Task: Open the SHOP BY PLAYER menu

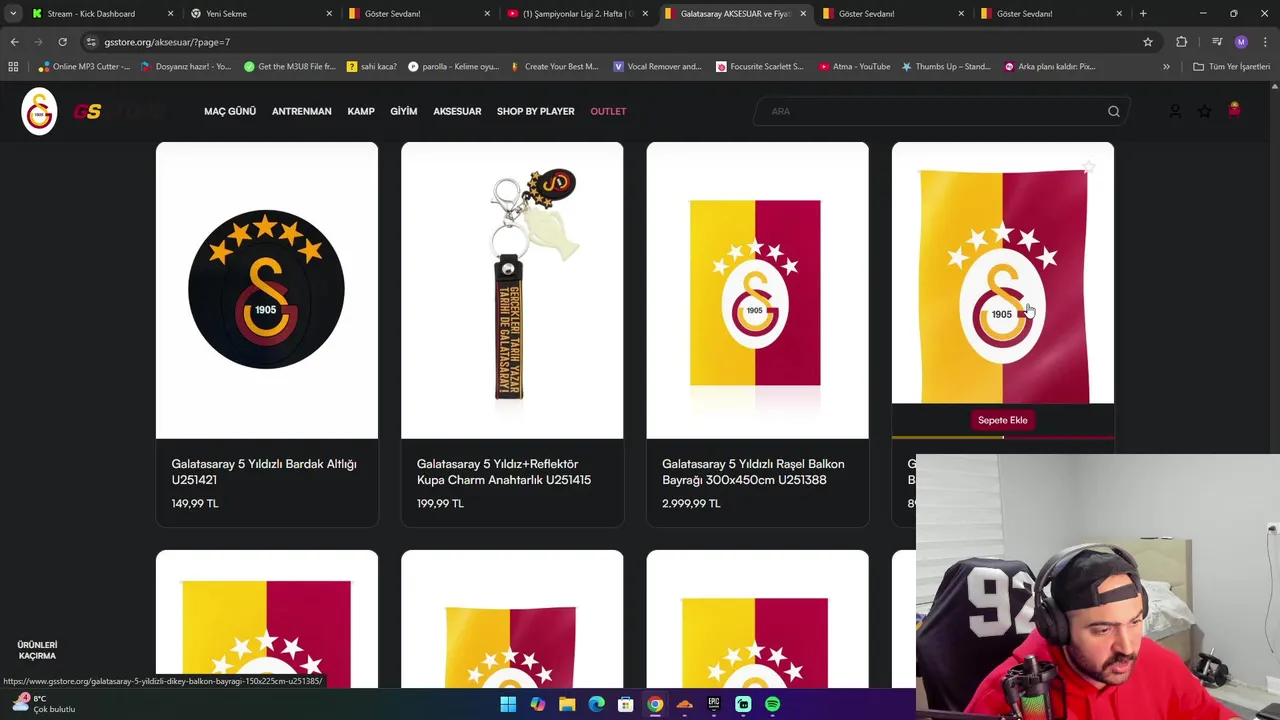Action: click(x=536, y=111)
